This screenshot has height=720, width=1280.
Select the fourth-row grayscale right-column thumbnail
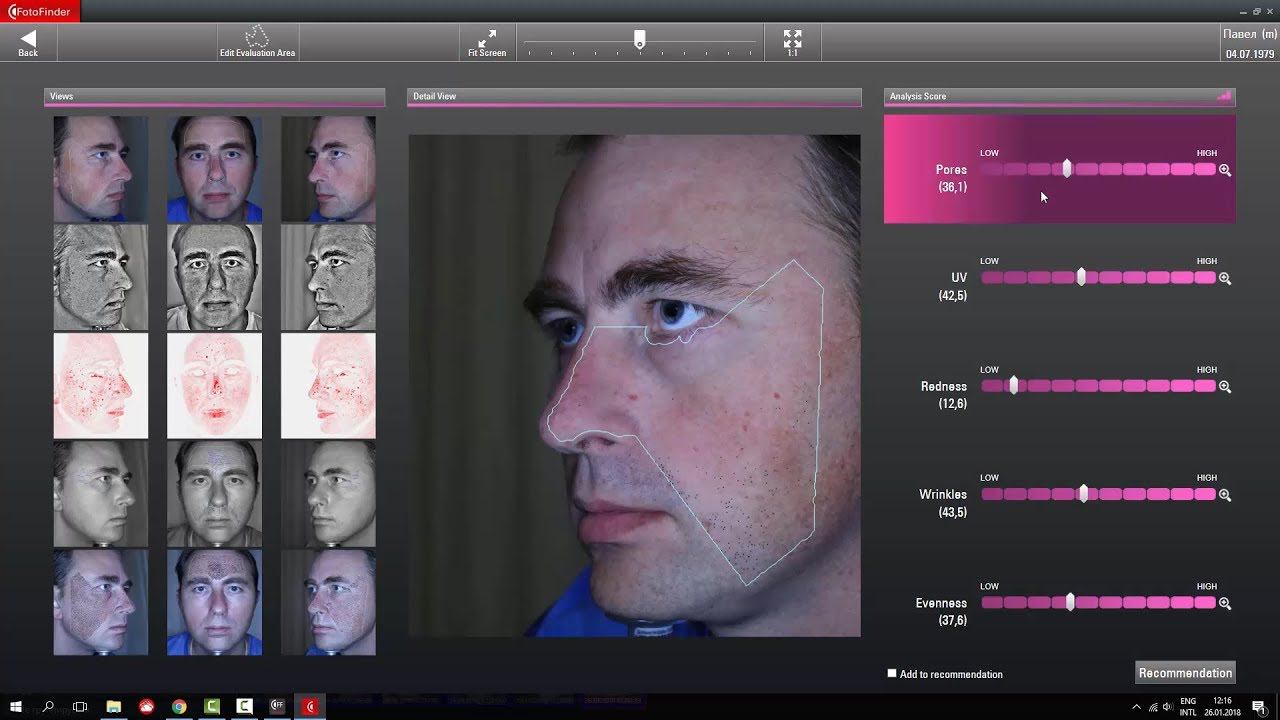328,494
